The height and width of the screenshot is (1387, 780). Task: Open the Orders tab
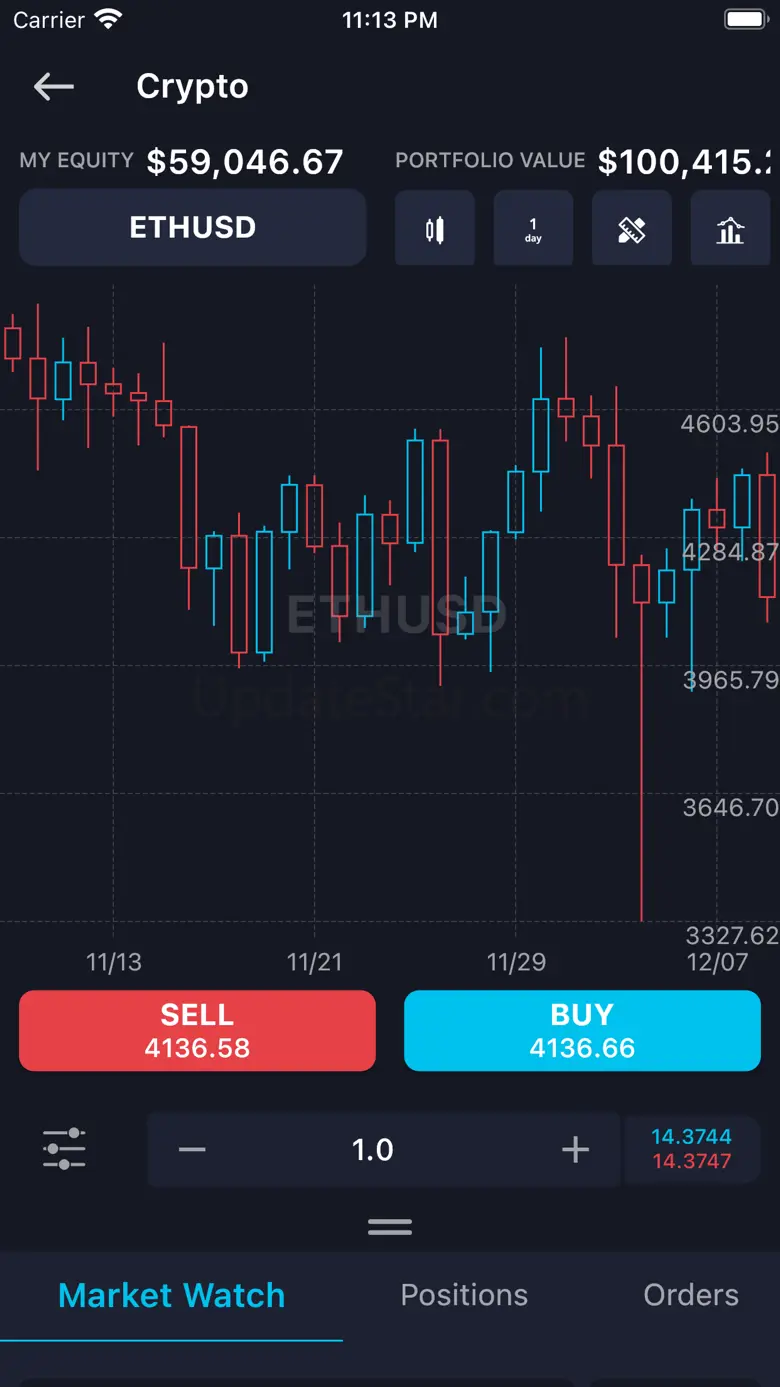(x=691, y=1295)
